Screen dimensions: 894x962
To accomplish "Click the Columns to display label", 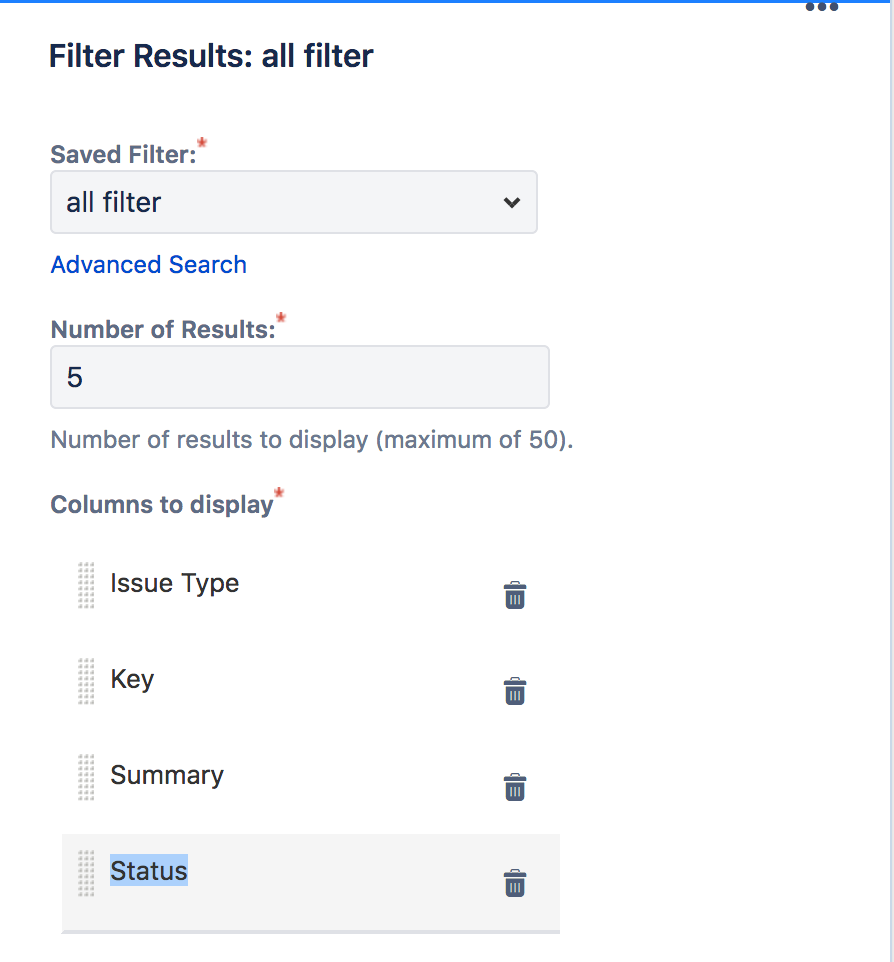I will 161,504.
